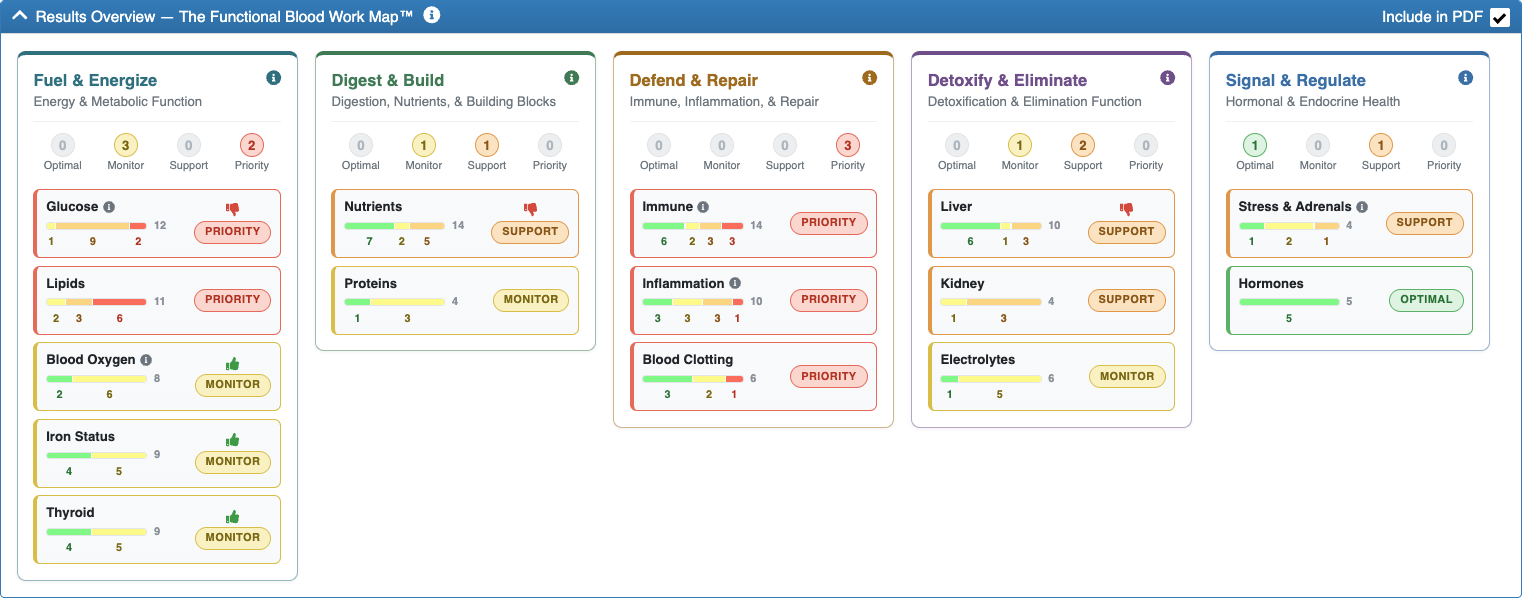Click the Glucose PRIORITY badge
Screen dimensions: 1522x598
(233, 234)
